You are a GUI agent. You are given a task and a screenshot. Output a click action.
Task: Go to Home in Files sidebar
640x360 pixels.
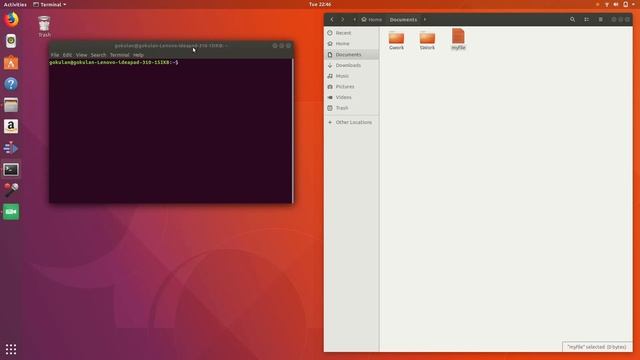pyautogui.click(x=351, y=44)
